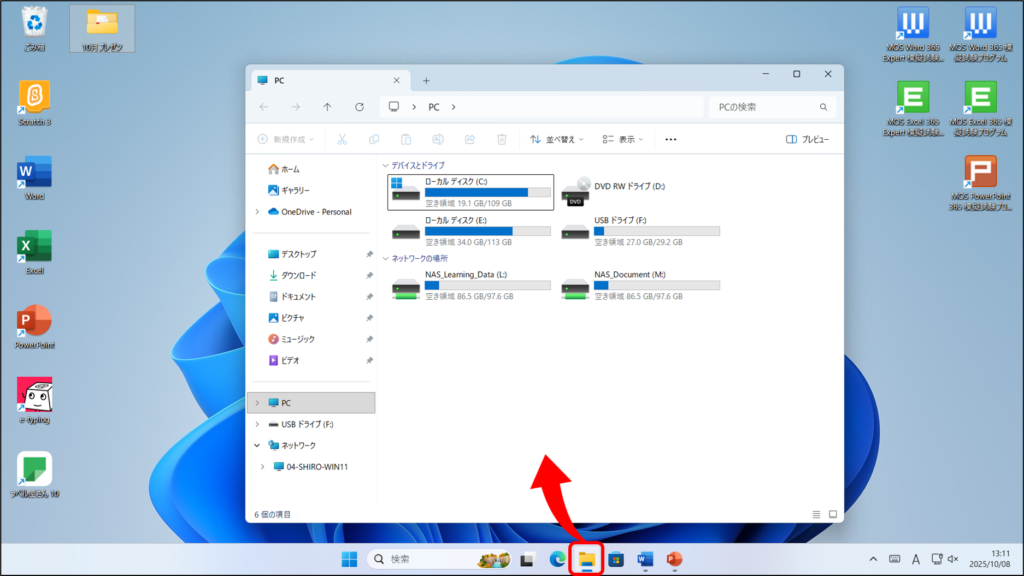Switch to the details view layout icon
The width and height of the screenshot is (1024, 576).
(x=816, y=514)
